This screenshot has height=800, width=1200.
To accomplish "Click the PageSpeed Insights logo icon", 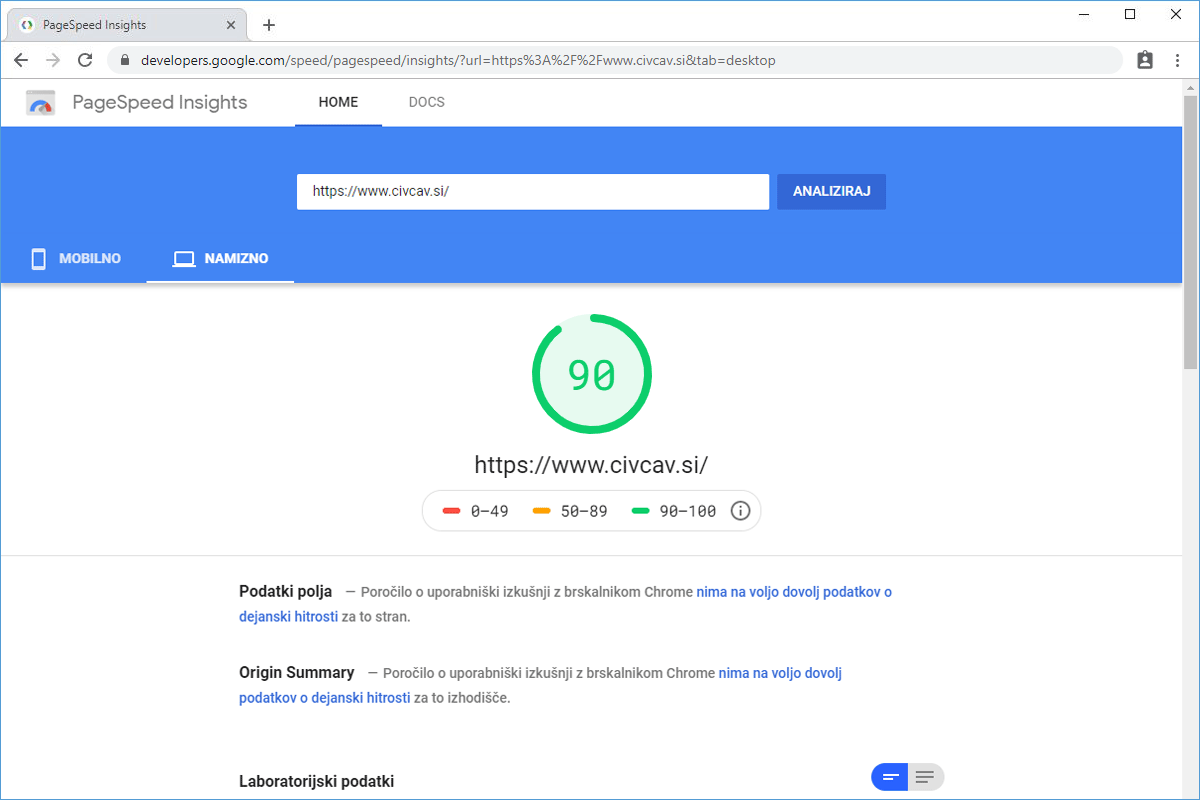I will [x=41, y=103].
